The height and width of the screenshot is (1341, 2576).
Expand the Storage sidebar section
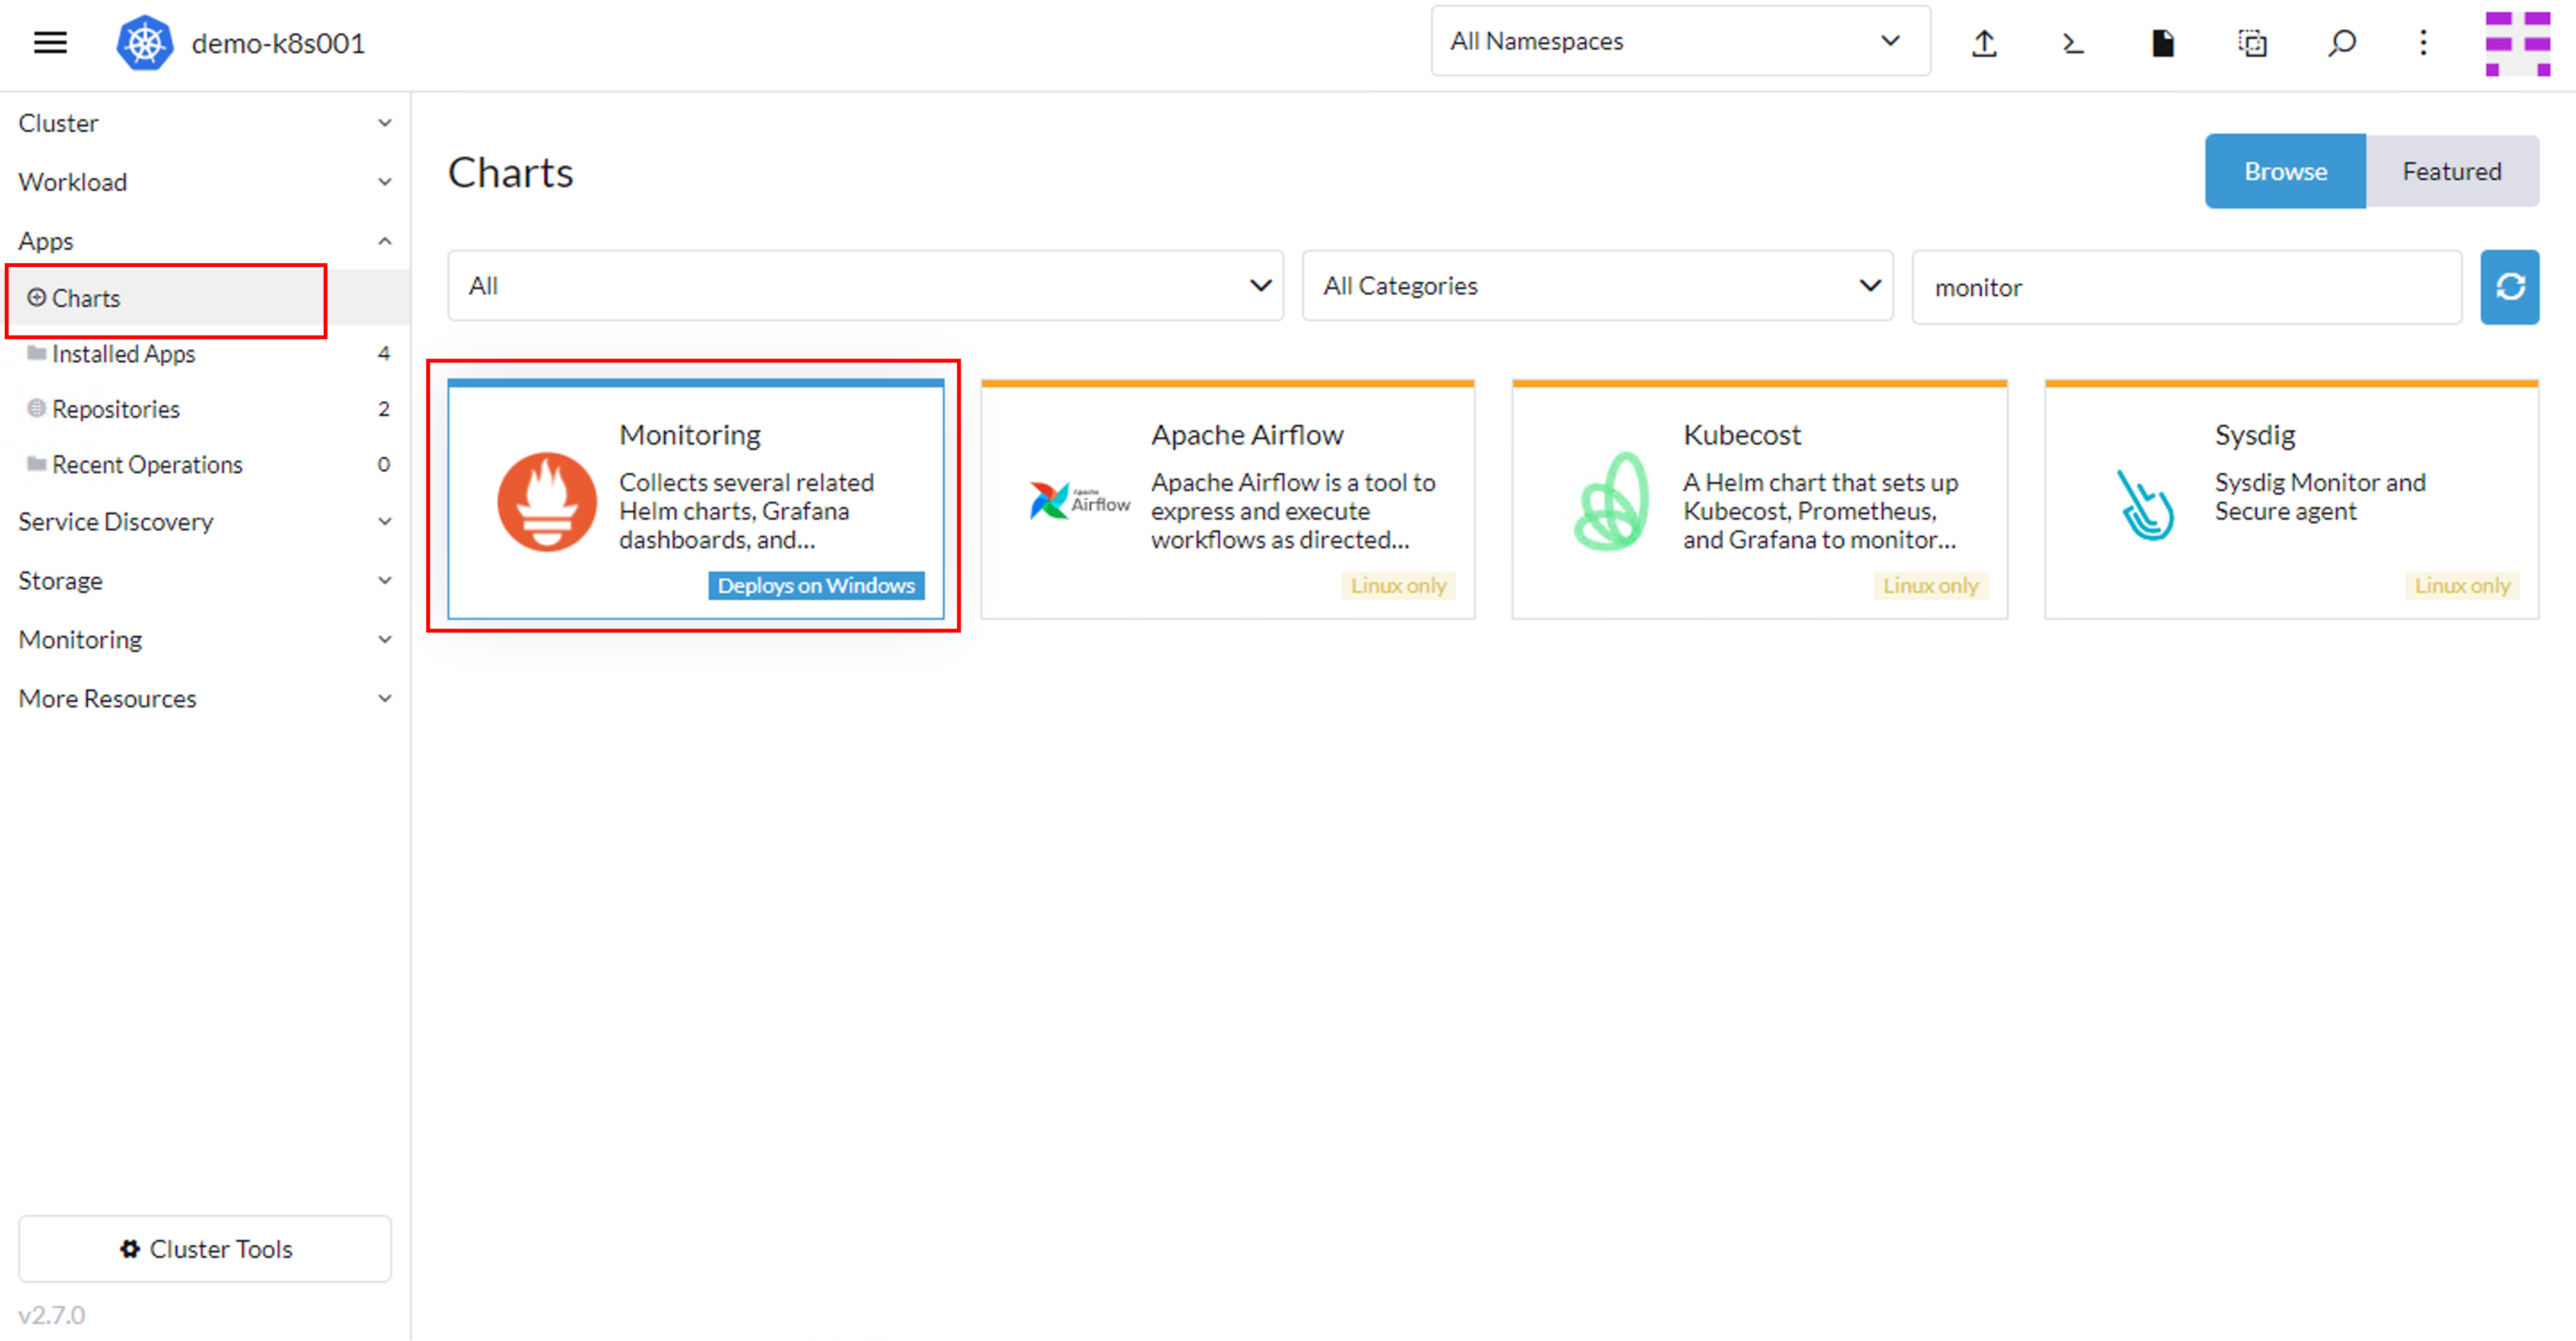click(x=205, y=581)
